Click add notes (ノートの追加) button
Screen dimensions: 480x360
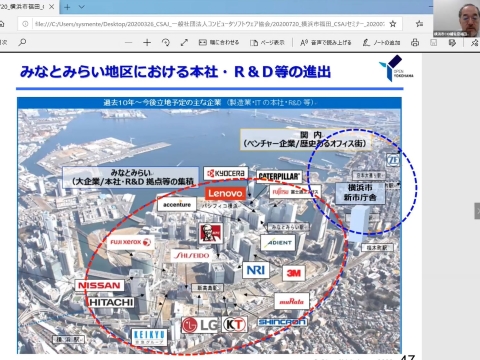point(382,43)
